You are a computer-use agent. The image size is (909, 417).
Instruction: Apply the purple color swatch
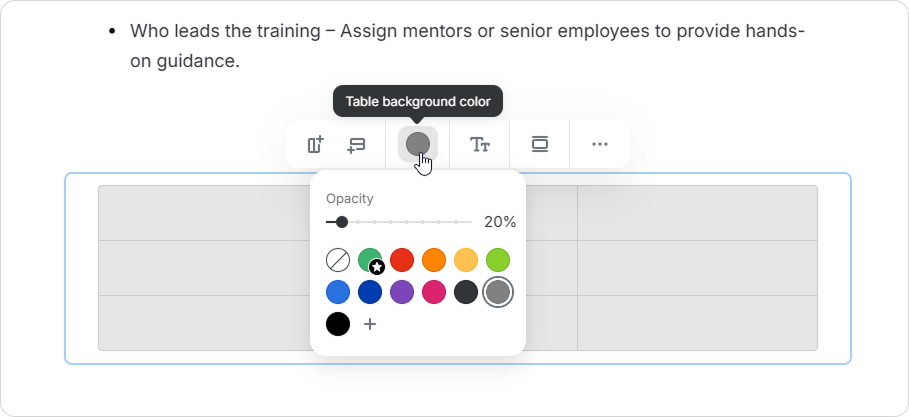click(x=402, y=292)
